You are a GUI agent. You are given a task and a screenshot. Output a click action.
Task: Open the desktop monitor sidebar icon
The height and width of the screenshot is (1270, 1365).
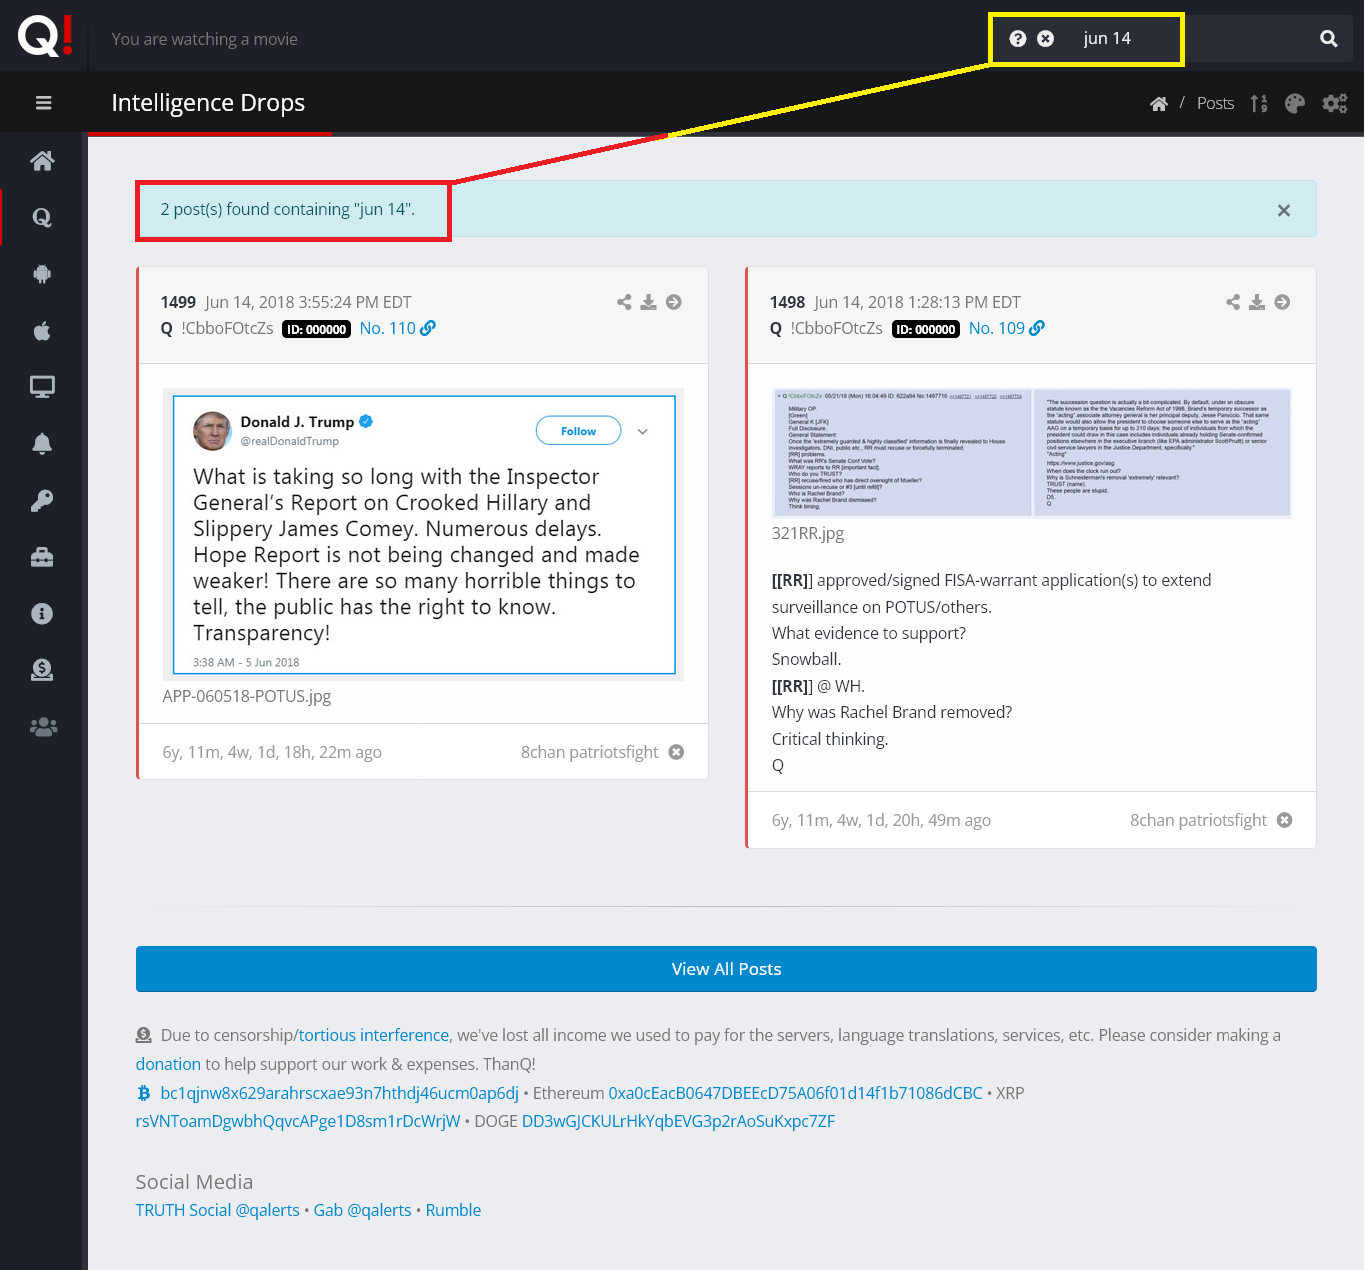42,387
